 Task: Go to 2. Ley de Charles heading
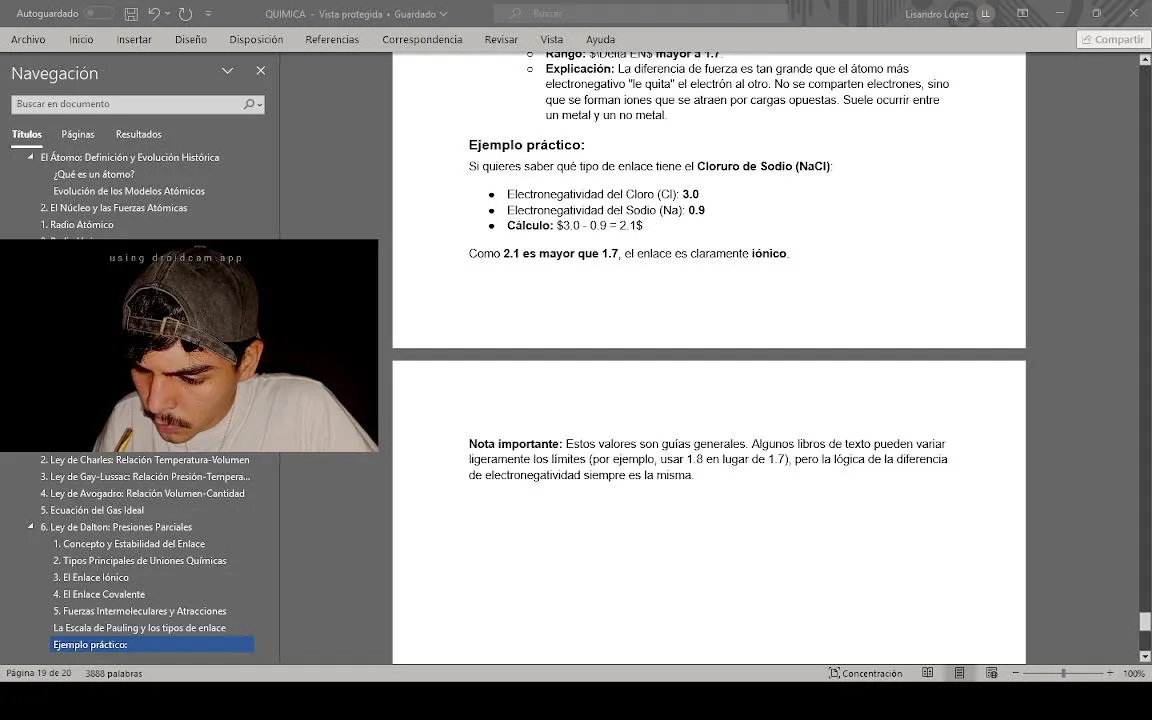tap(145, 460)
